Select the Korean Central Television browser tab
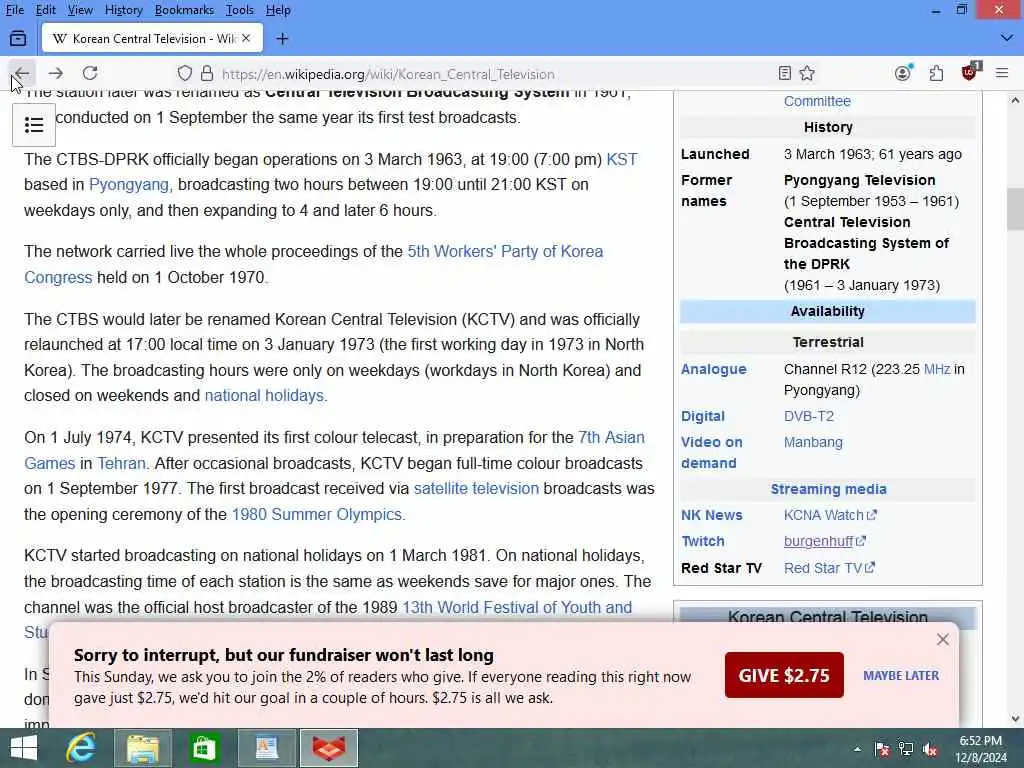Image resolution: width=1024 pixels, height=768 pixels. tap(152, 39)
